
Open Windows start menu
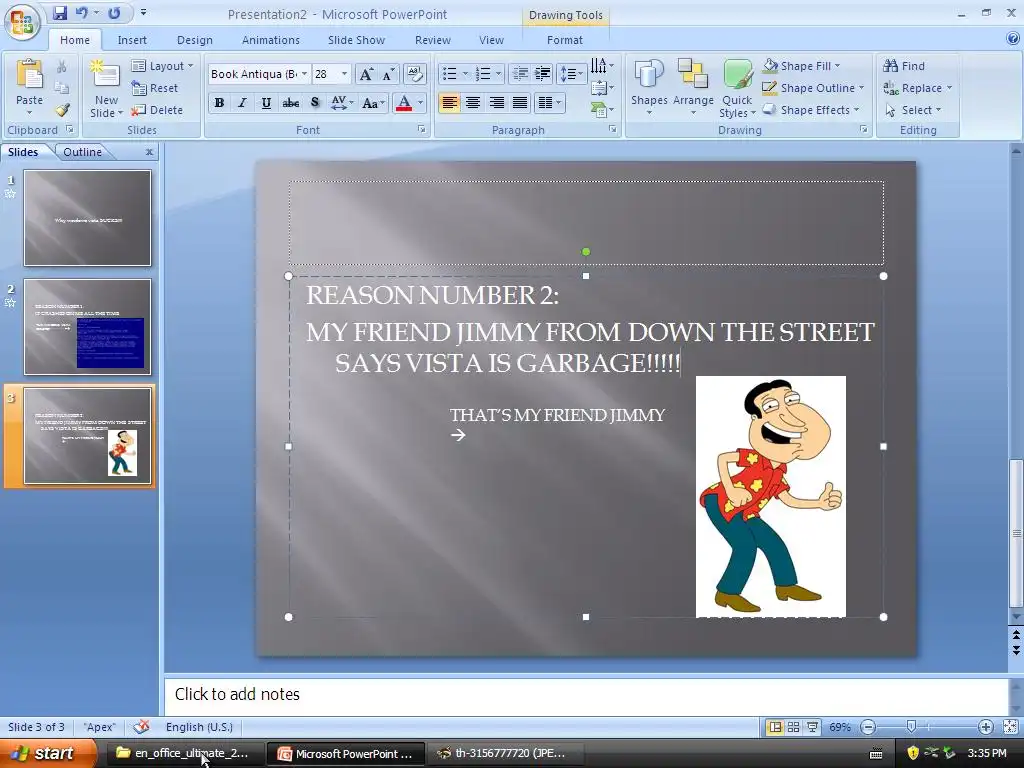pyautogui.click(x=47, y=753)
